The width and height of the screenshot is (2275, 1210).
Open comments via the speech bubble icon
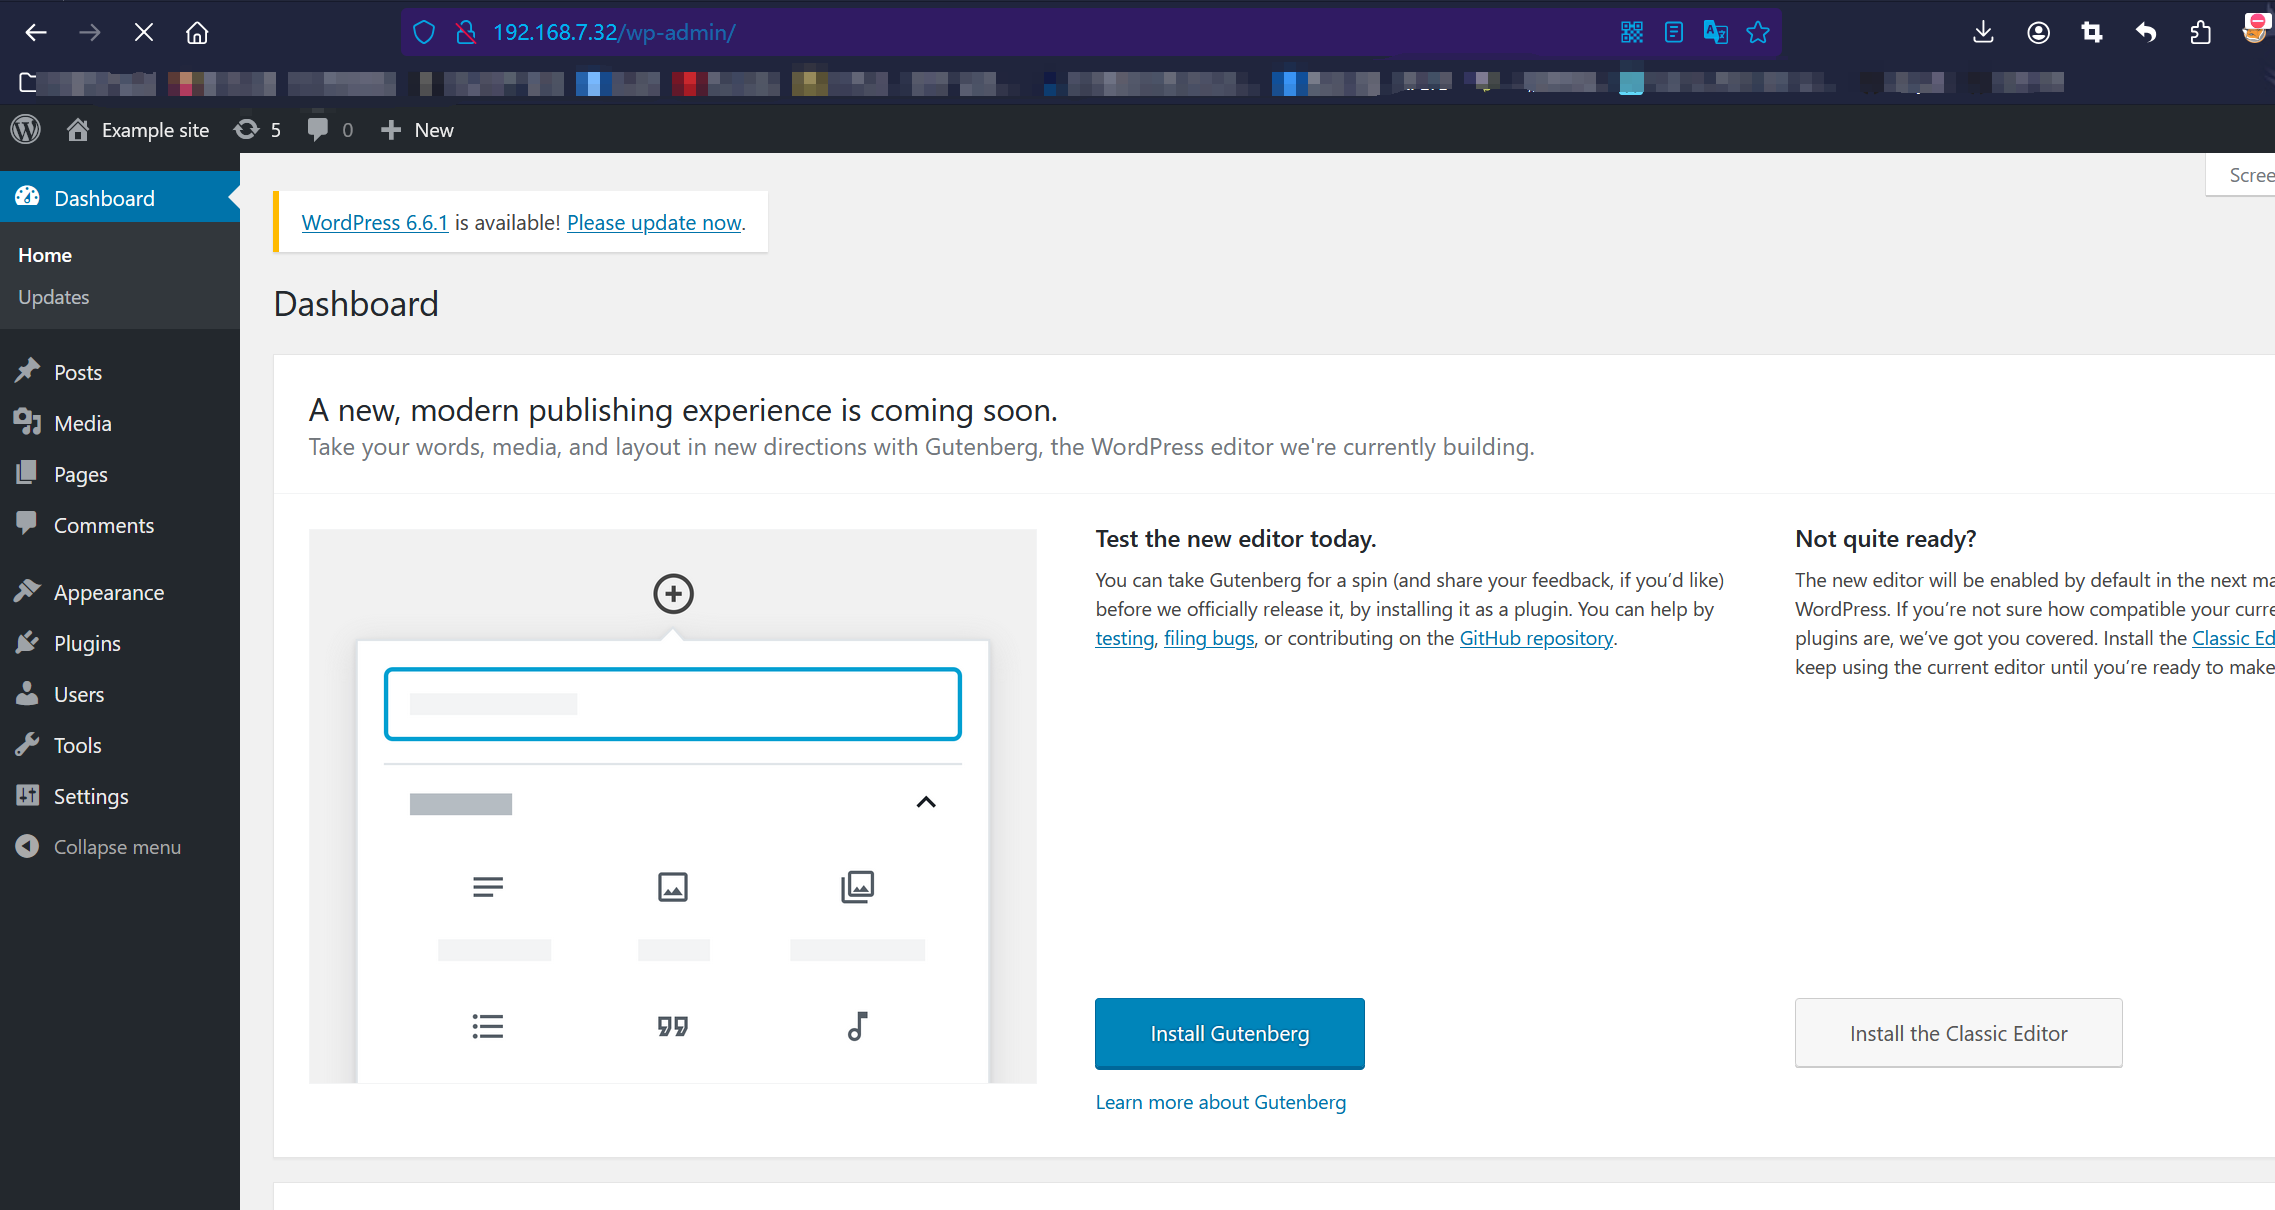318,129
